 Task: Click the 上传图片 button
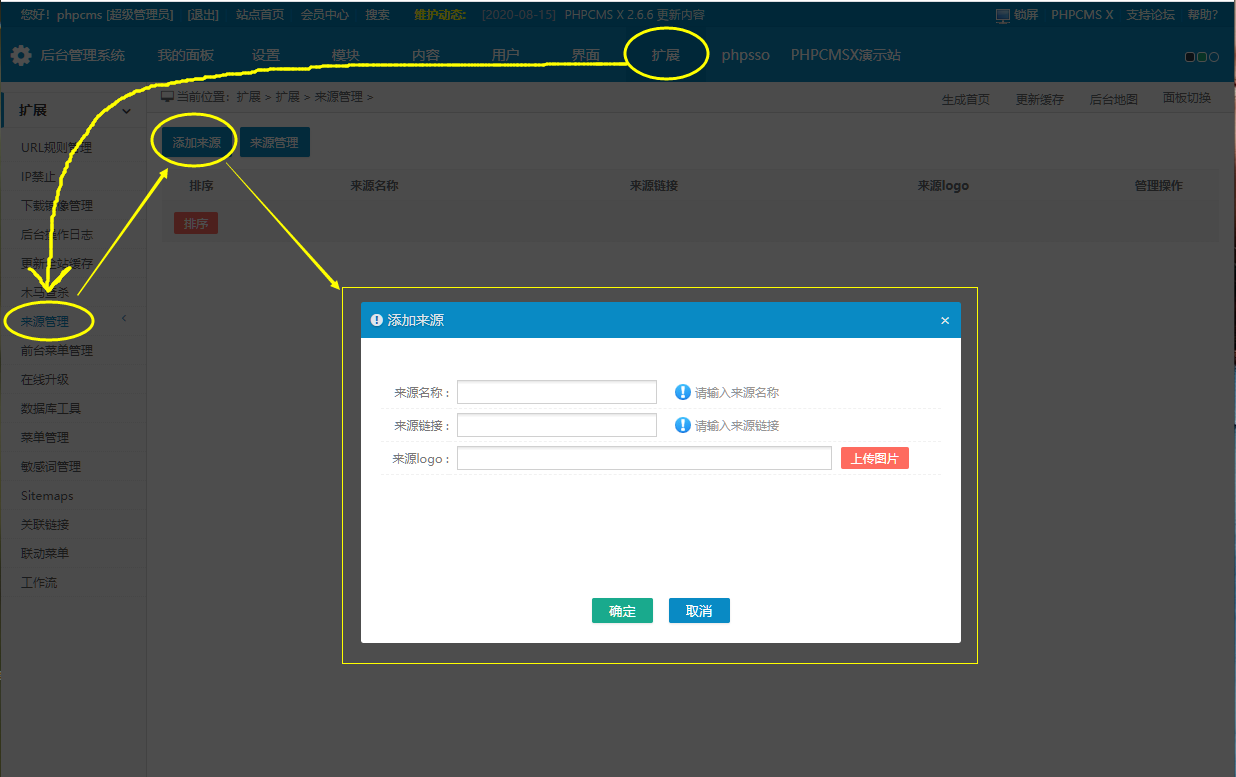point(875,458)
